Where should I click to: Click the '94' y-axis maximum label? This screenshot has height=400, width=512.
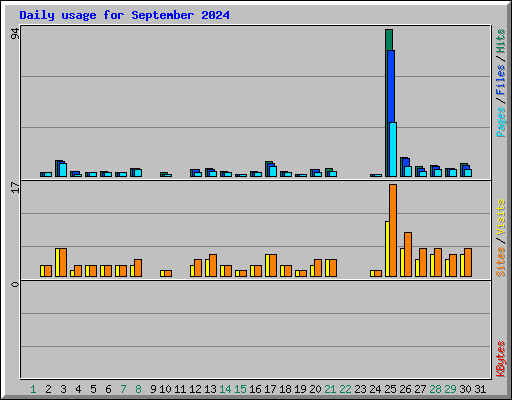coord(15,34)
